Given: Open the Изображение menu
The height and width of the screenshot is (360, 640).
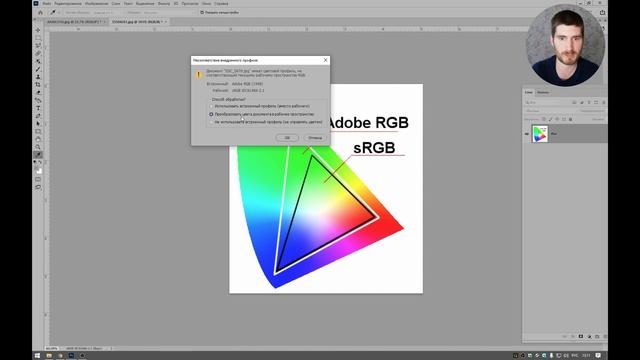Looking at the screenshot, I should pos(96,4).
